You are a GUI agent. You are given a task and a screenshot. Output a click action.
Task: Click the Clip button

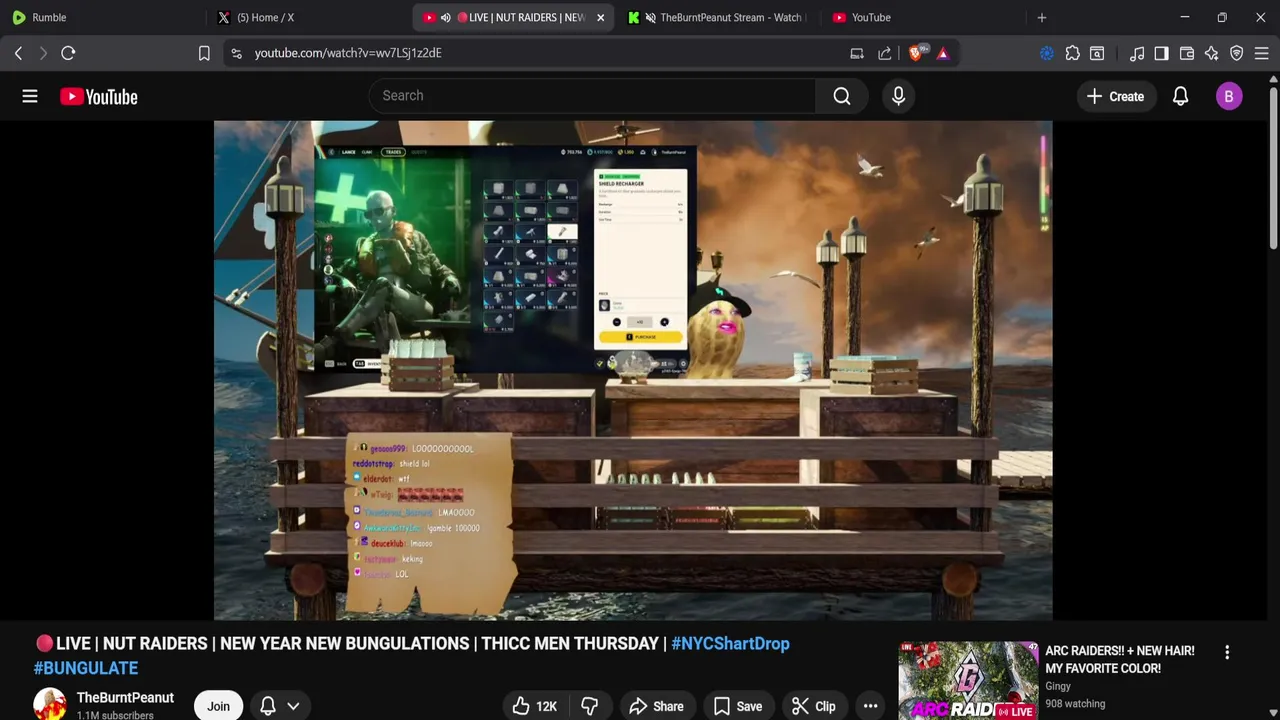pos(813,706)
